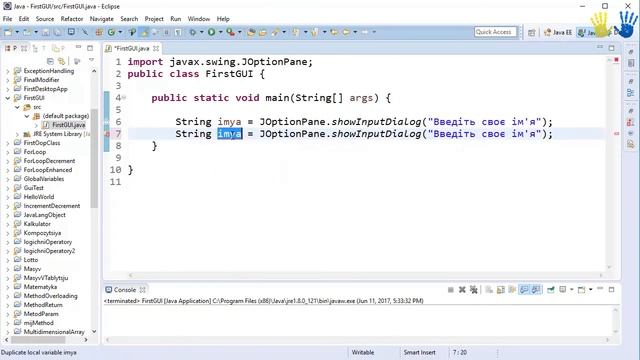Click the folding toggle on line 4

124,98
